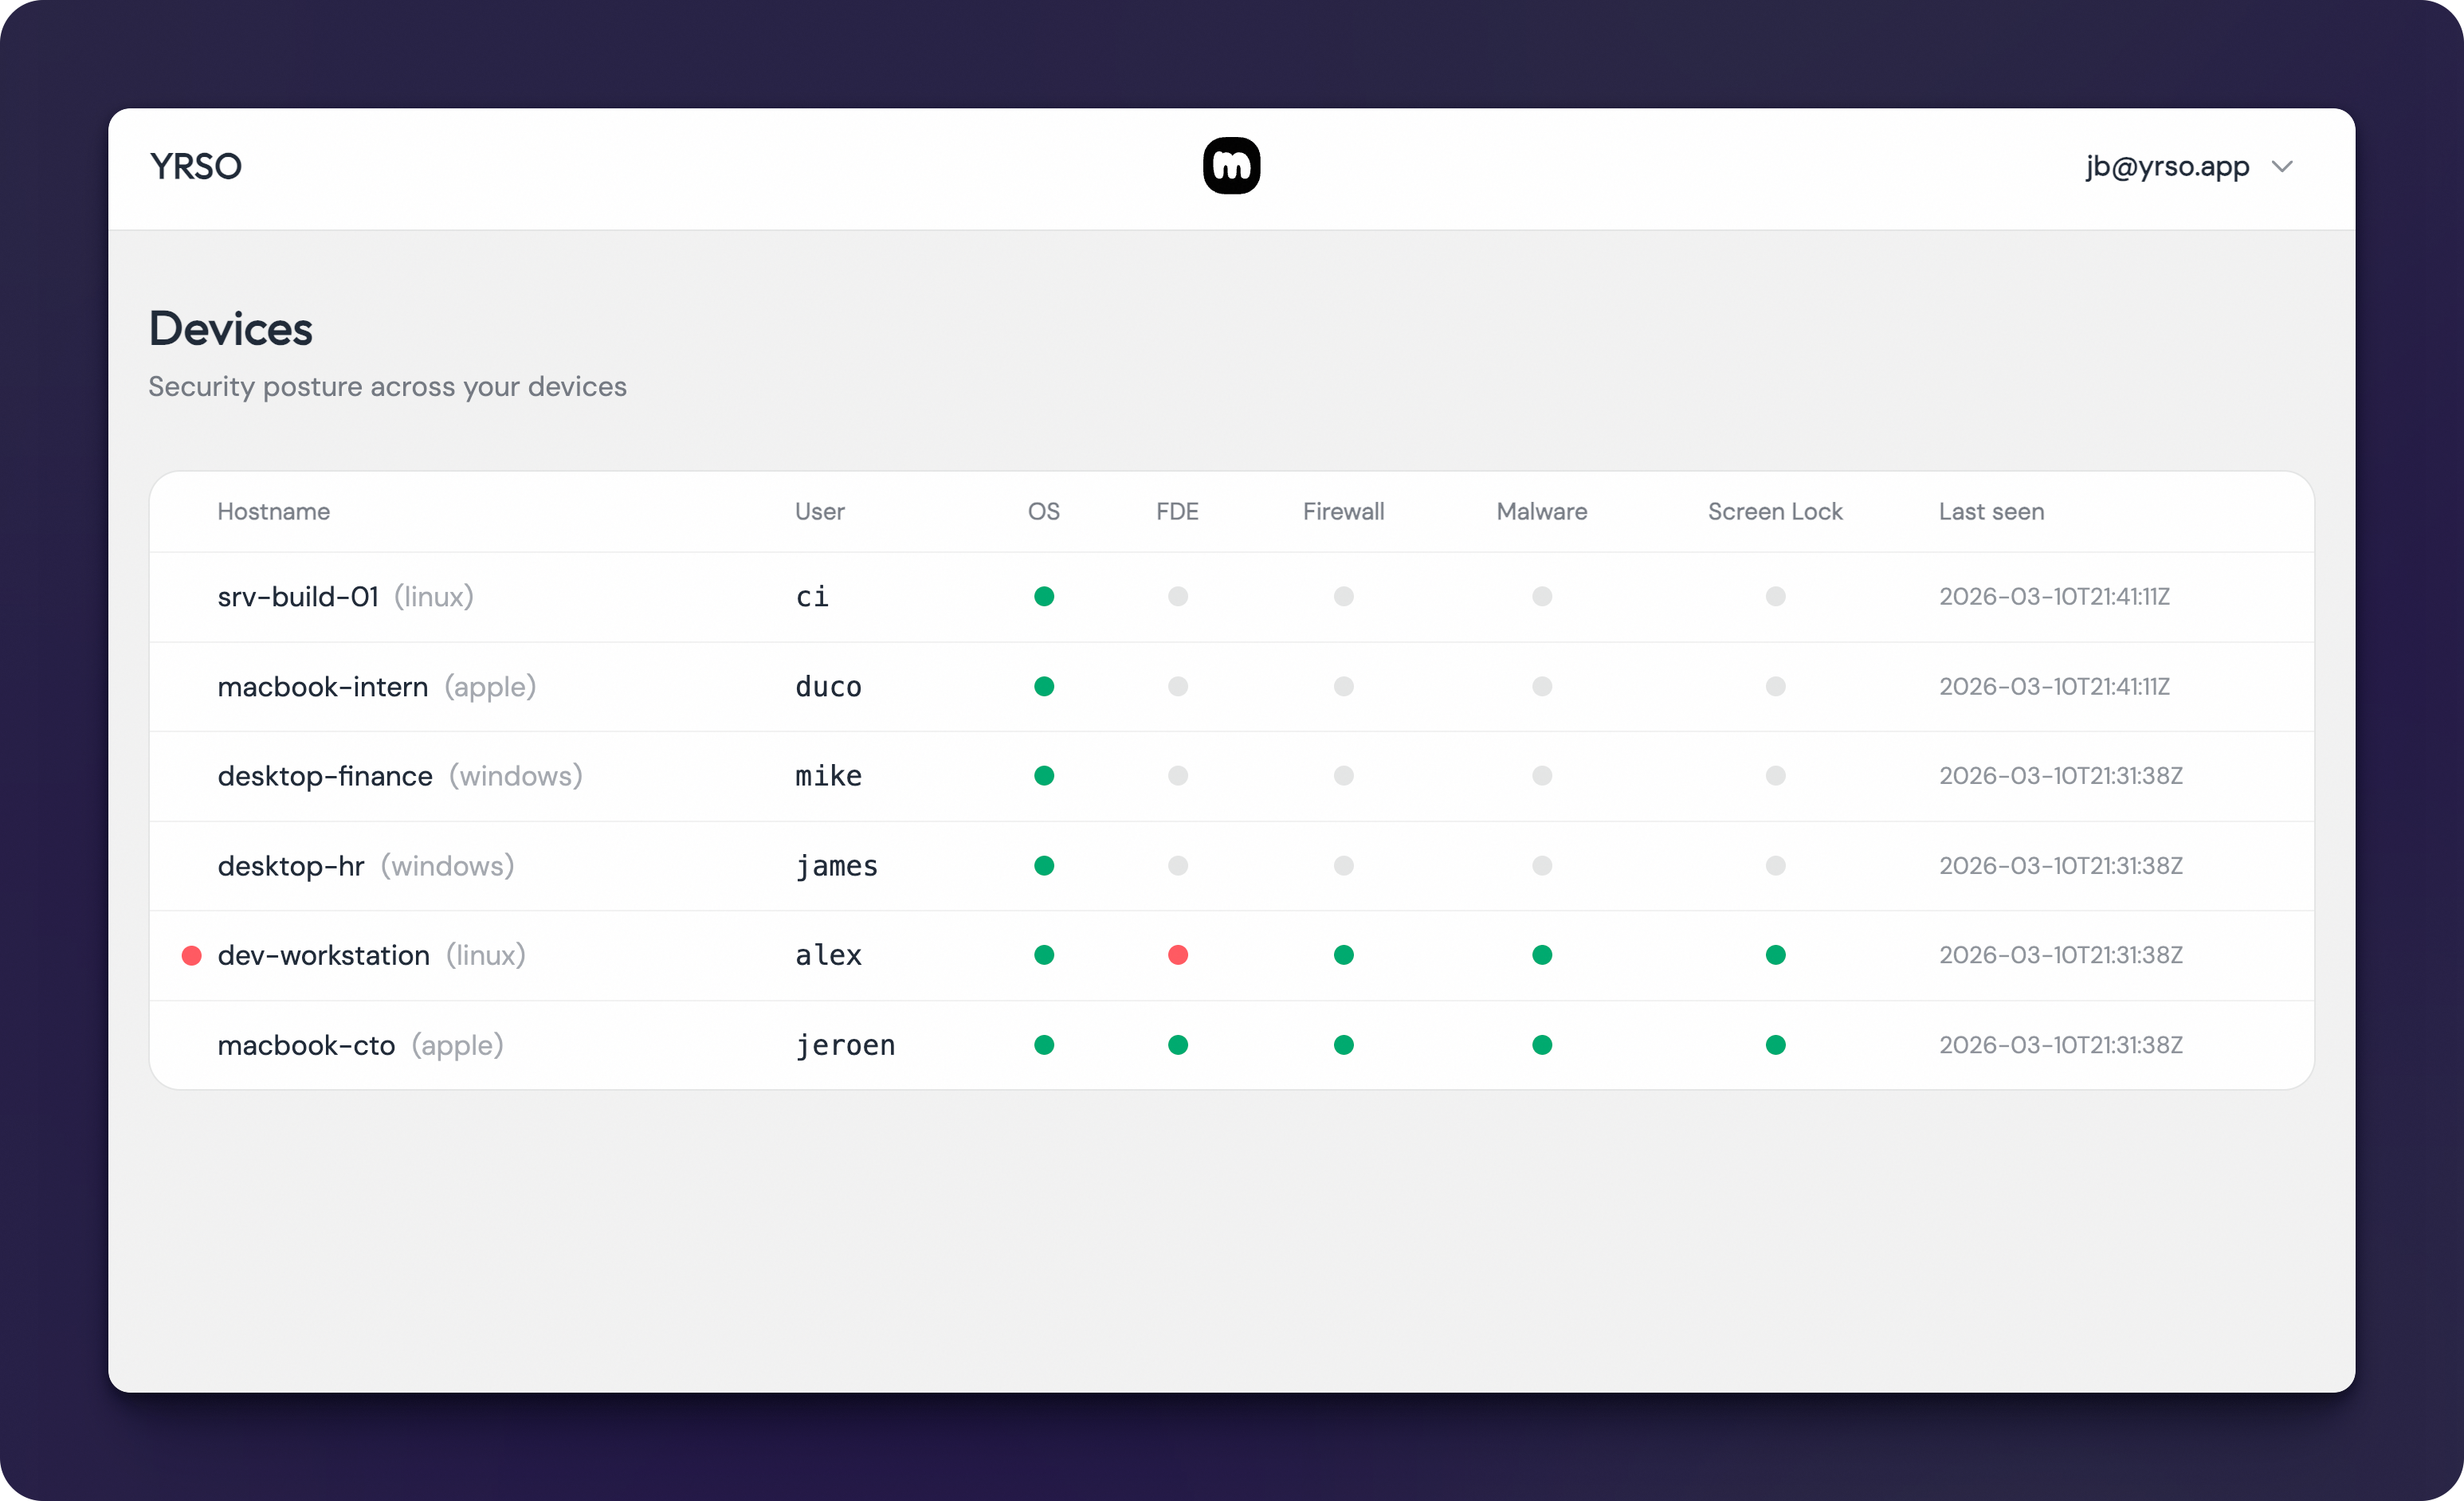Click the OS status dot for macbook-intern

pyautogui.click(x=1044, y=686)
